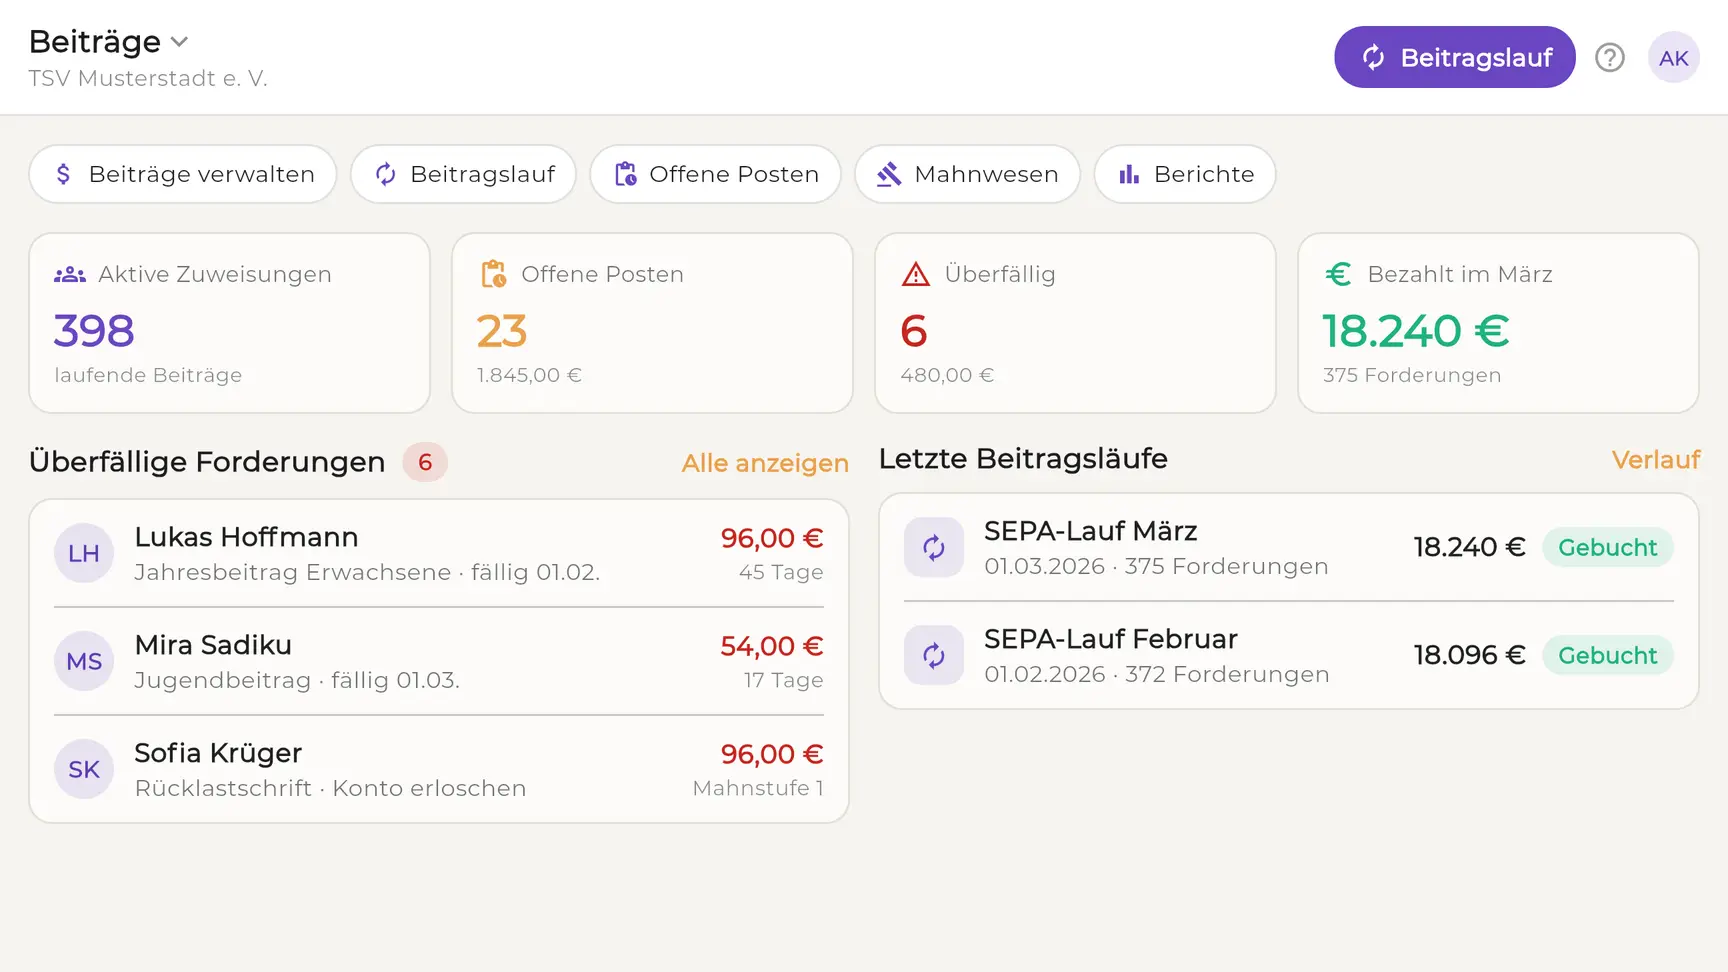Click the Rücklastschrift · Konto erloschen note

[x=330, y=788]
